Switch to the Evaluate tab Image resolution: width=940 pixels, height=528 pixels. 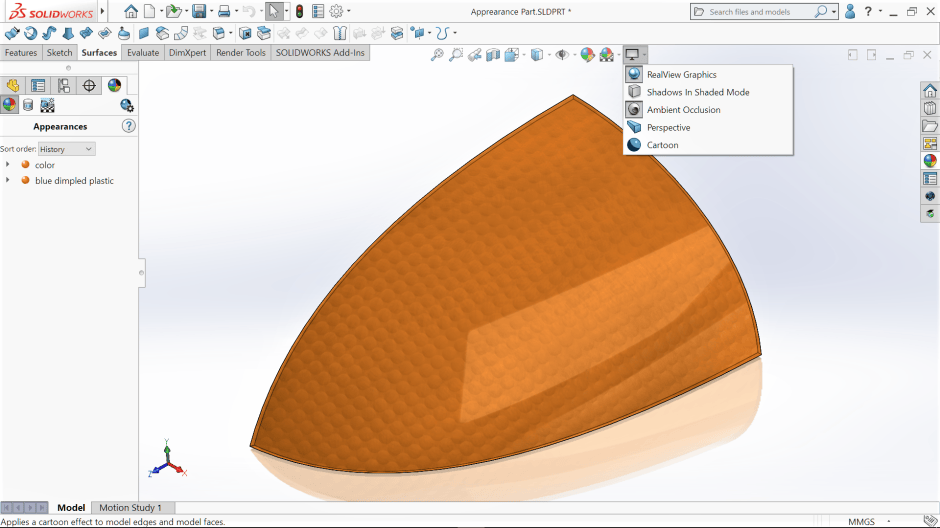(x=143, y=53)
